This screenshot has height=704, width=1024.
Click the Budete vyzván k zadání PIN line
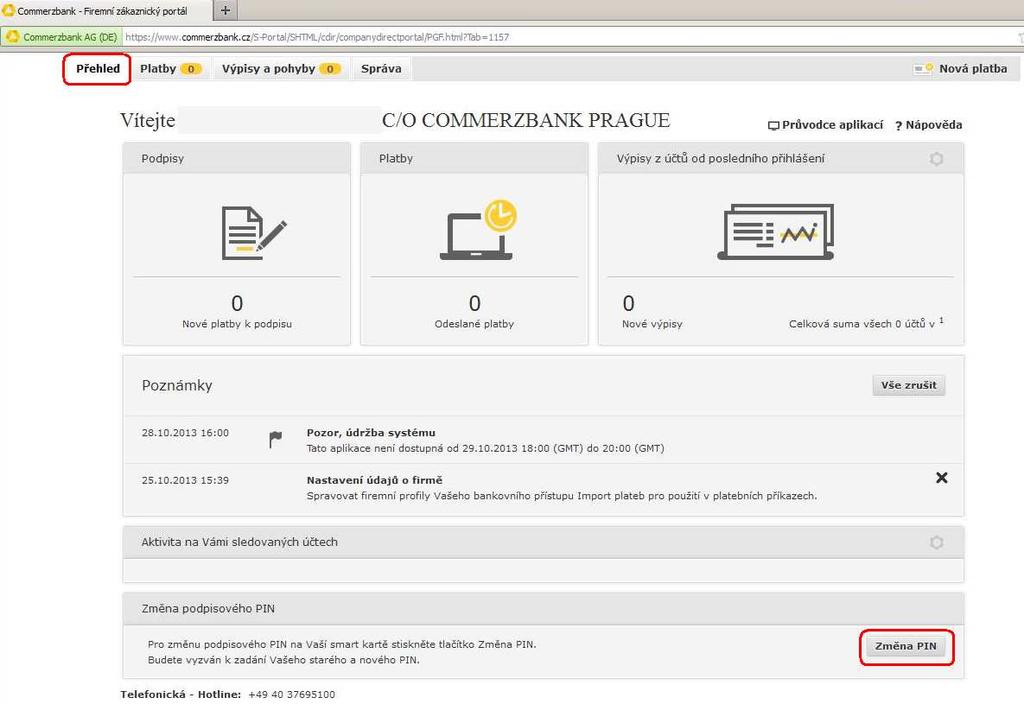click(283, 660)
